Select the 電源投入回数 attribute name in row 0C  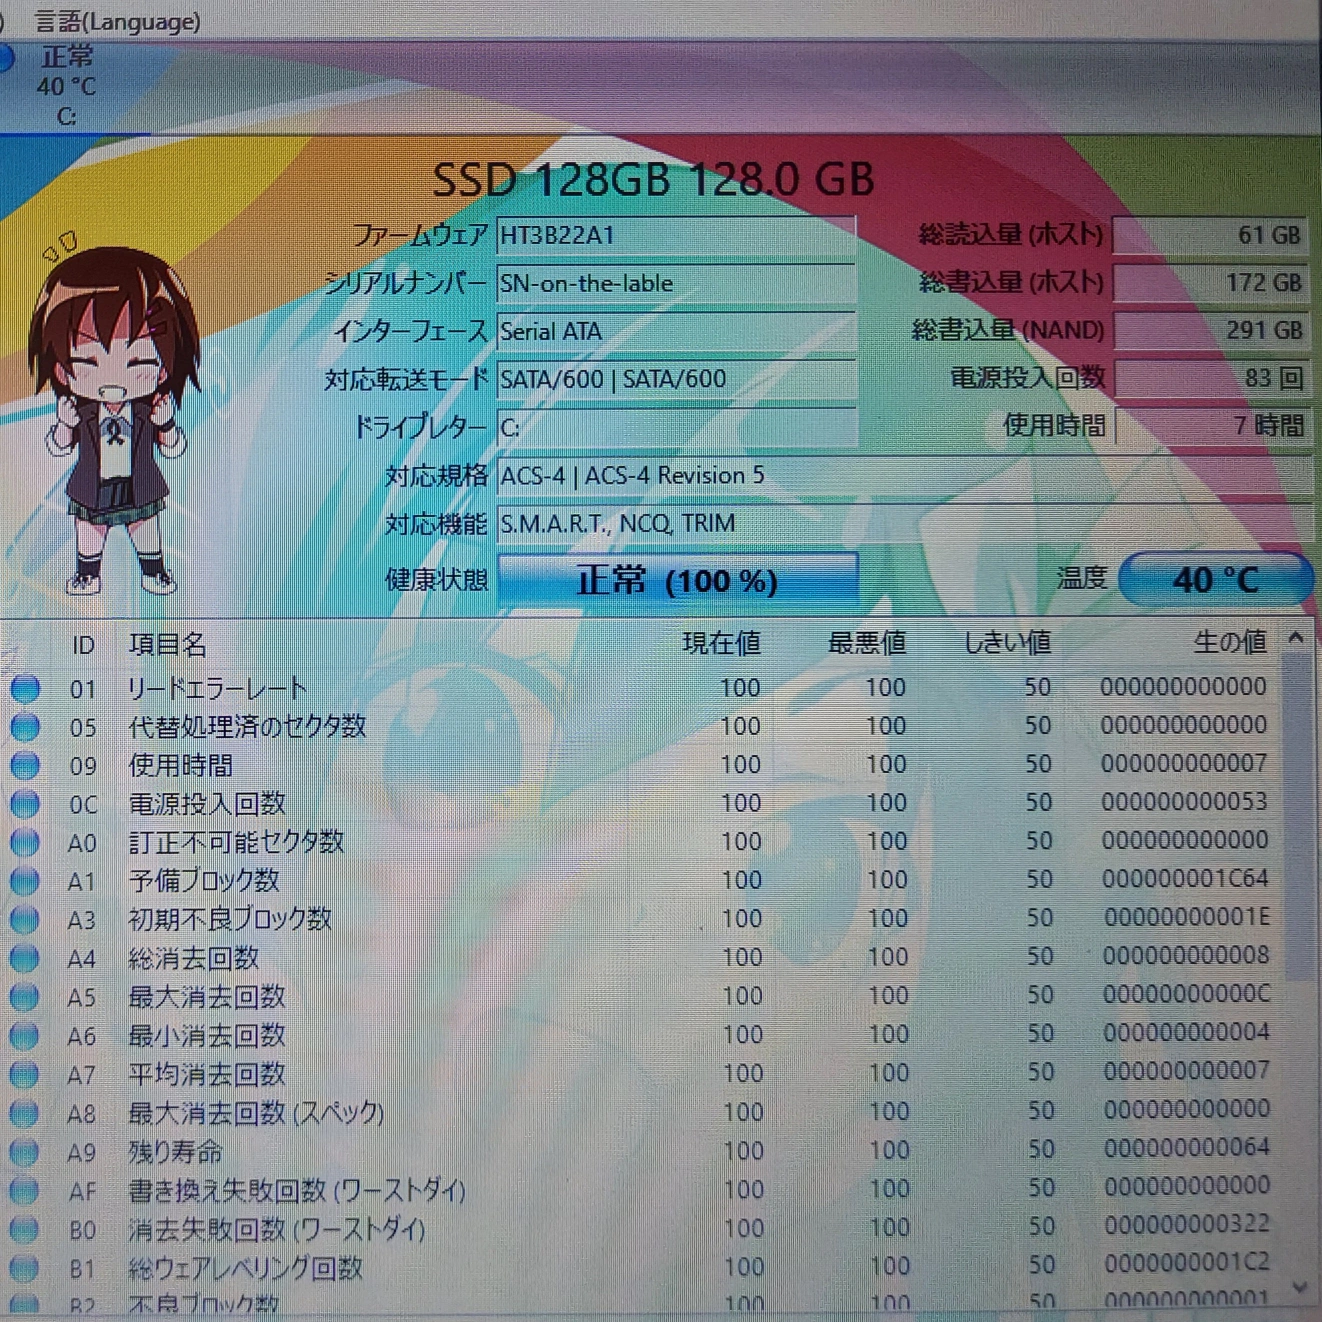[x=207, y=804]
